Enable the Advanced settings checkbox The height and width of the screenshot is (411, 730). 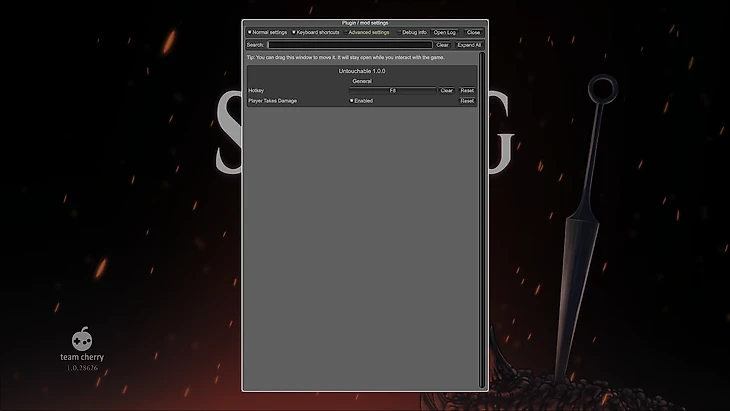point(345,32)
